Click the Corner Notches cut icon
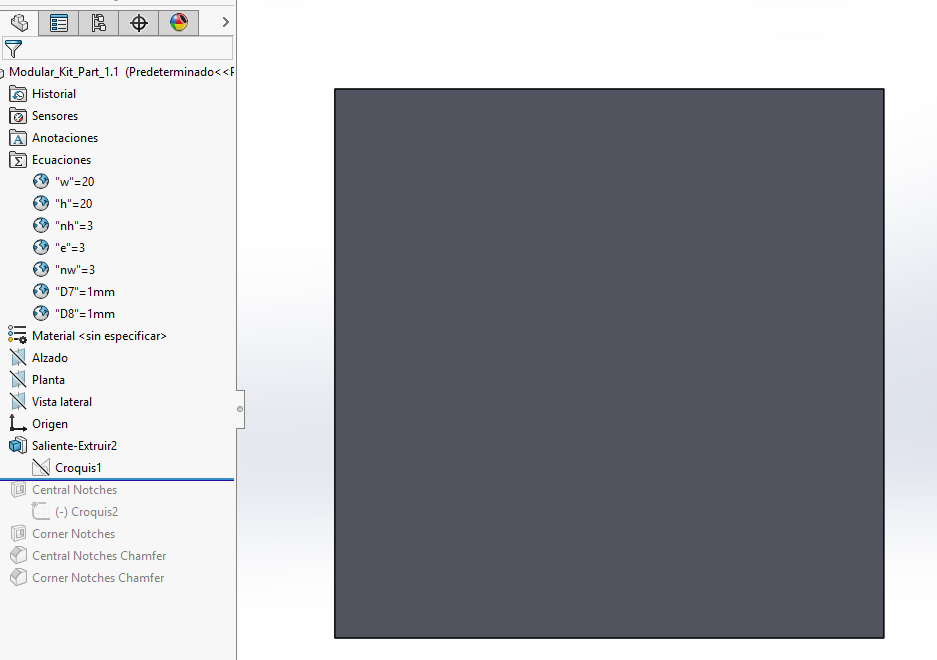Image resolution: width=937 pixels, height=660 pixels. click(x=18, y=533)
